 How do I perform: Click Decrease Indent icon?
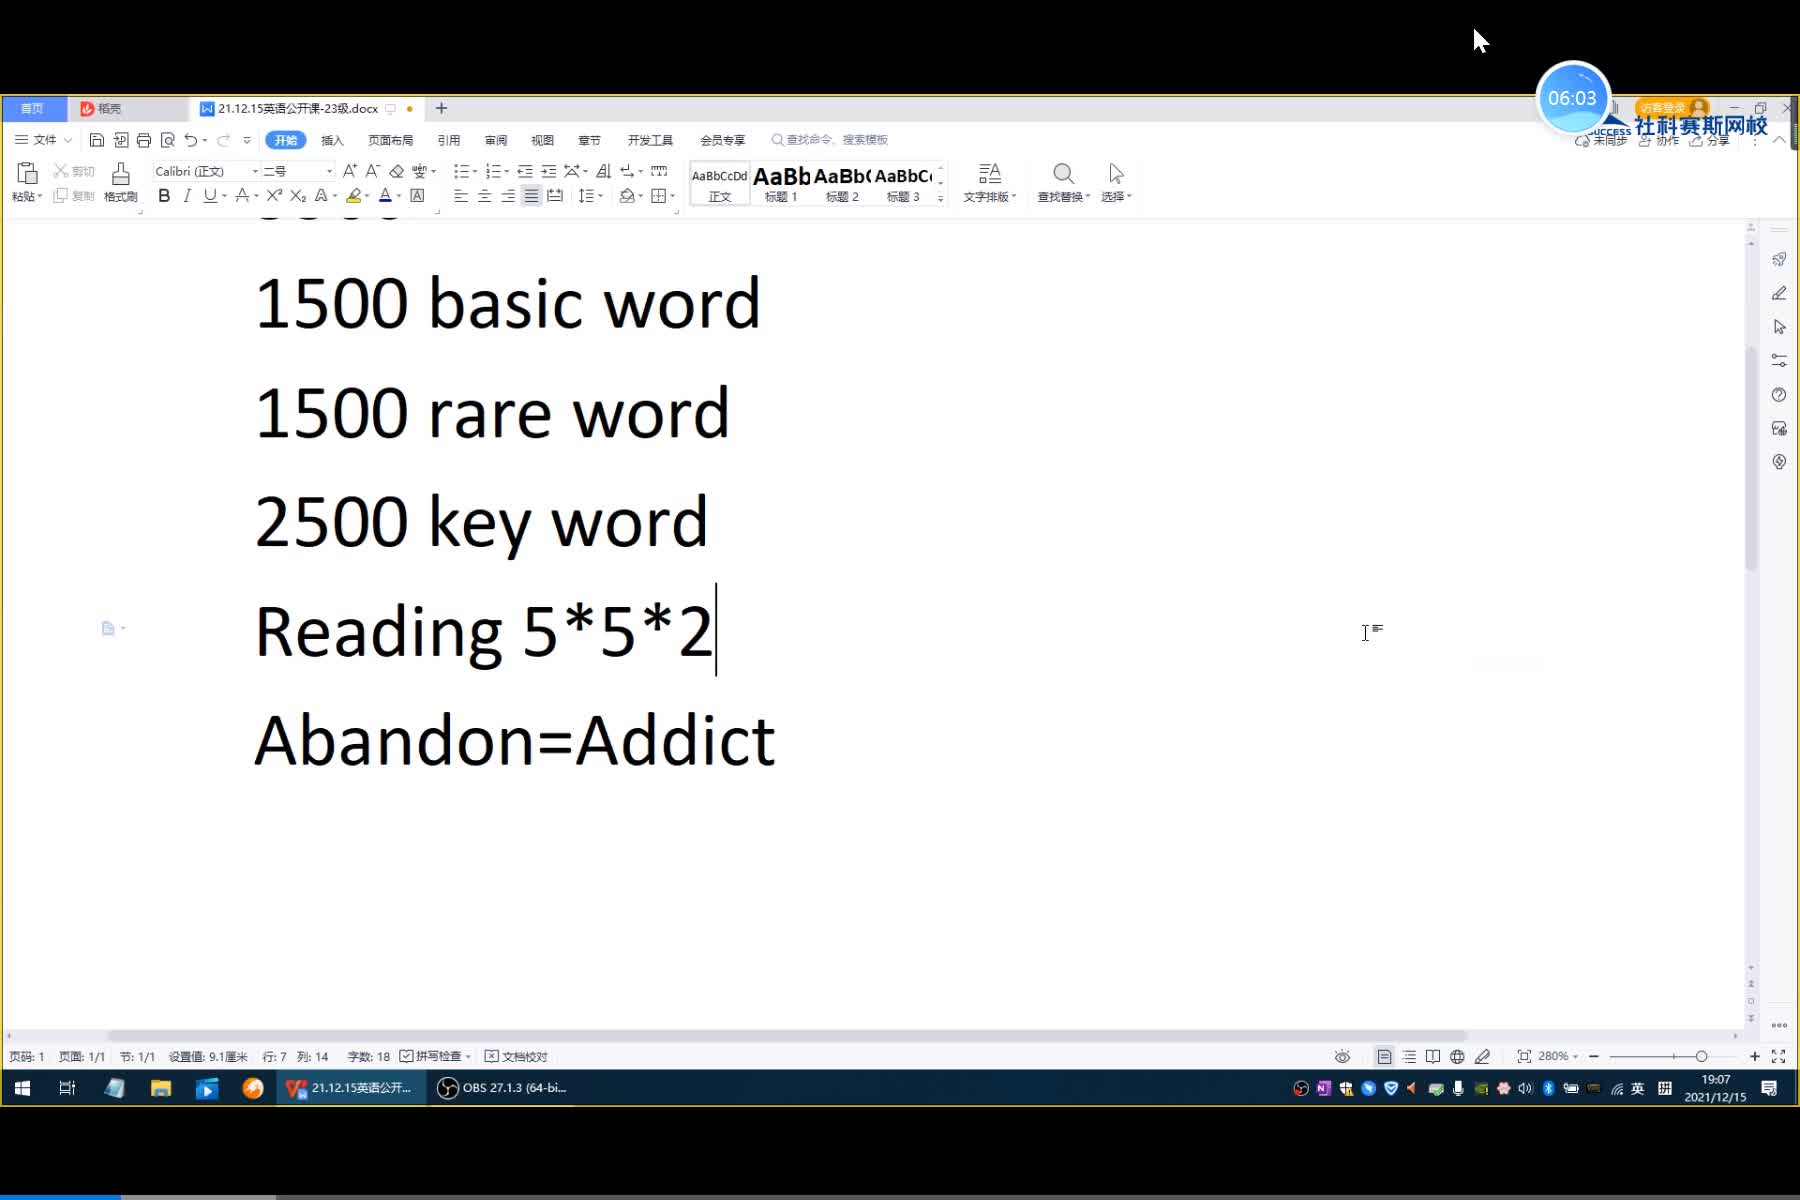click(x=525, y=171)
